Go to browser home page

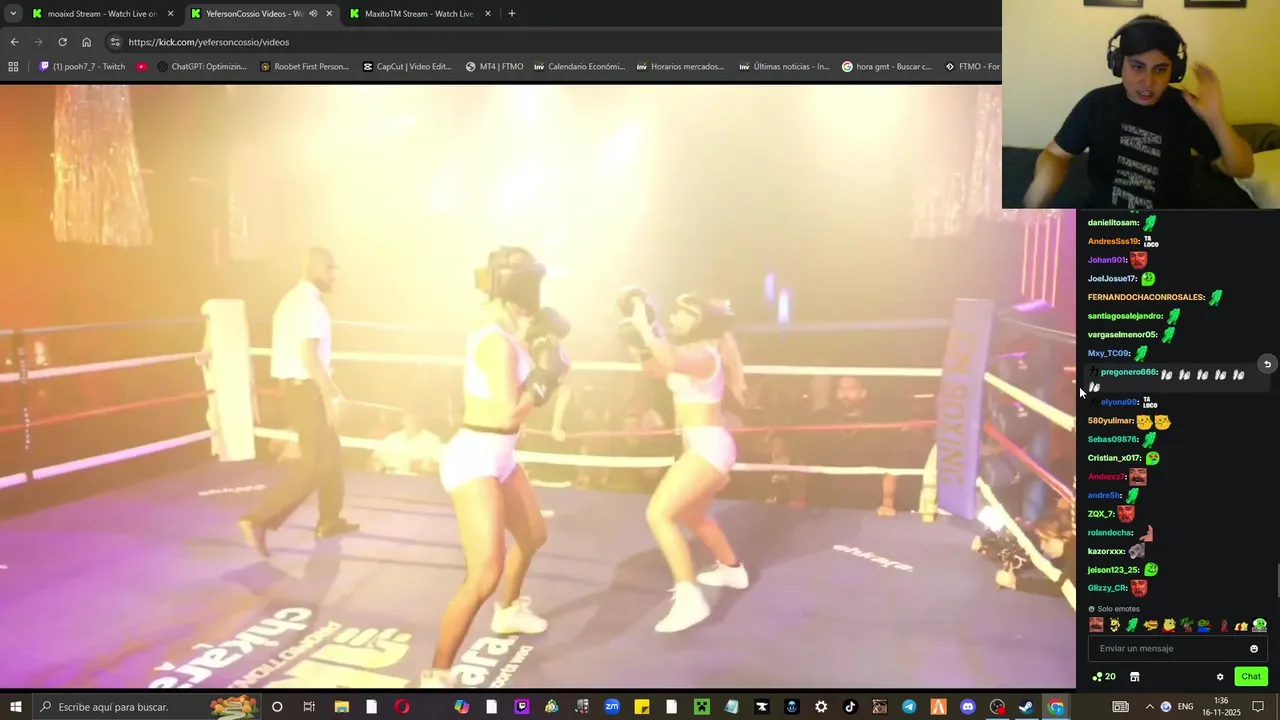(x=86, y=42)
